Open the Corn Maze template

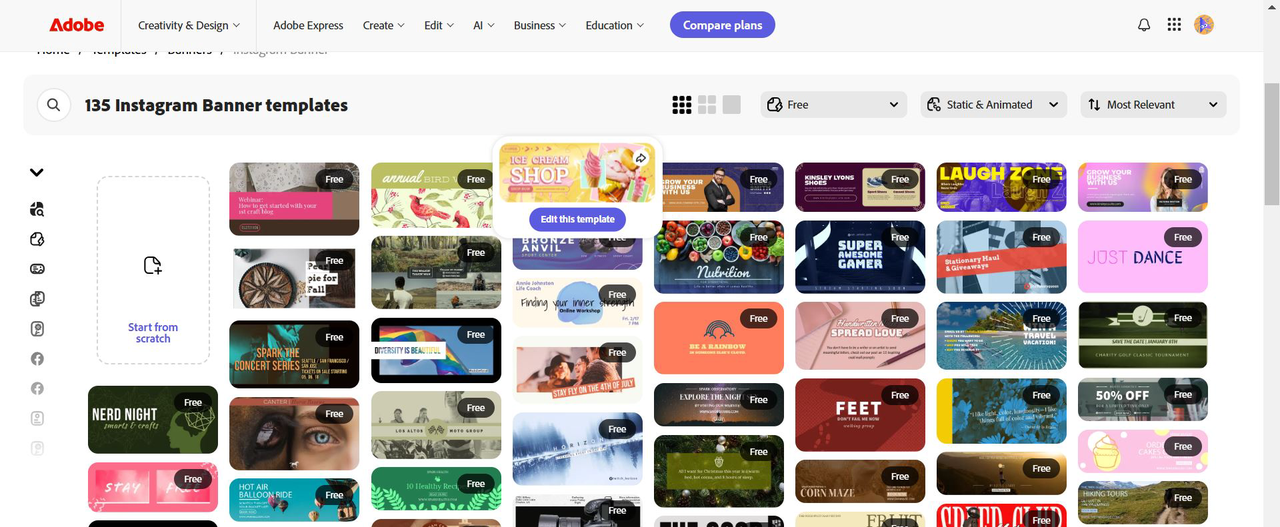coord(860,481)
